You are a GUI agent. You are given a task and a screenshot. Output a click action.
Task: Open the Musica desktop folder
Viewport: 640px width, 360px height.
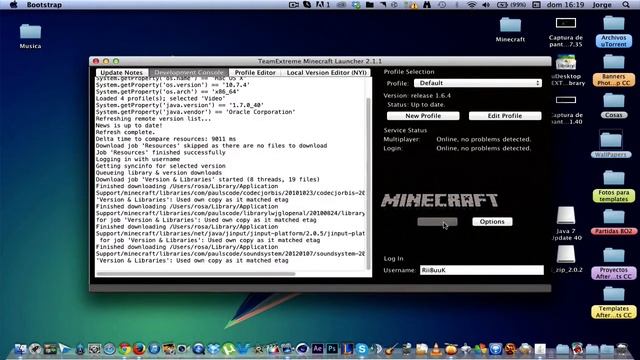(30, 36)
